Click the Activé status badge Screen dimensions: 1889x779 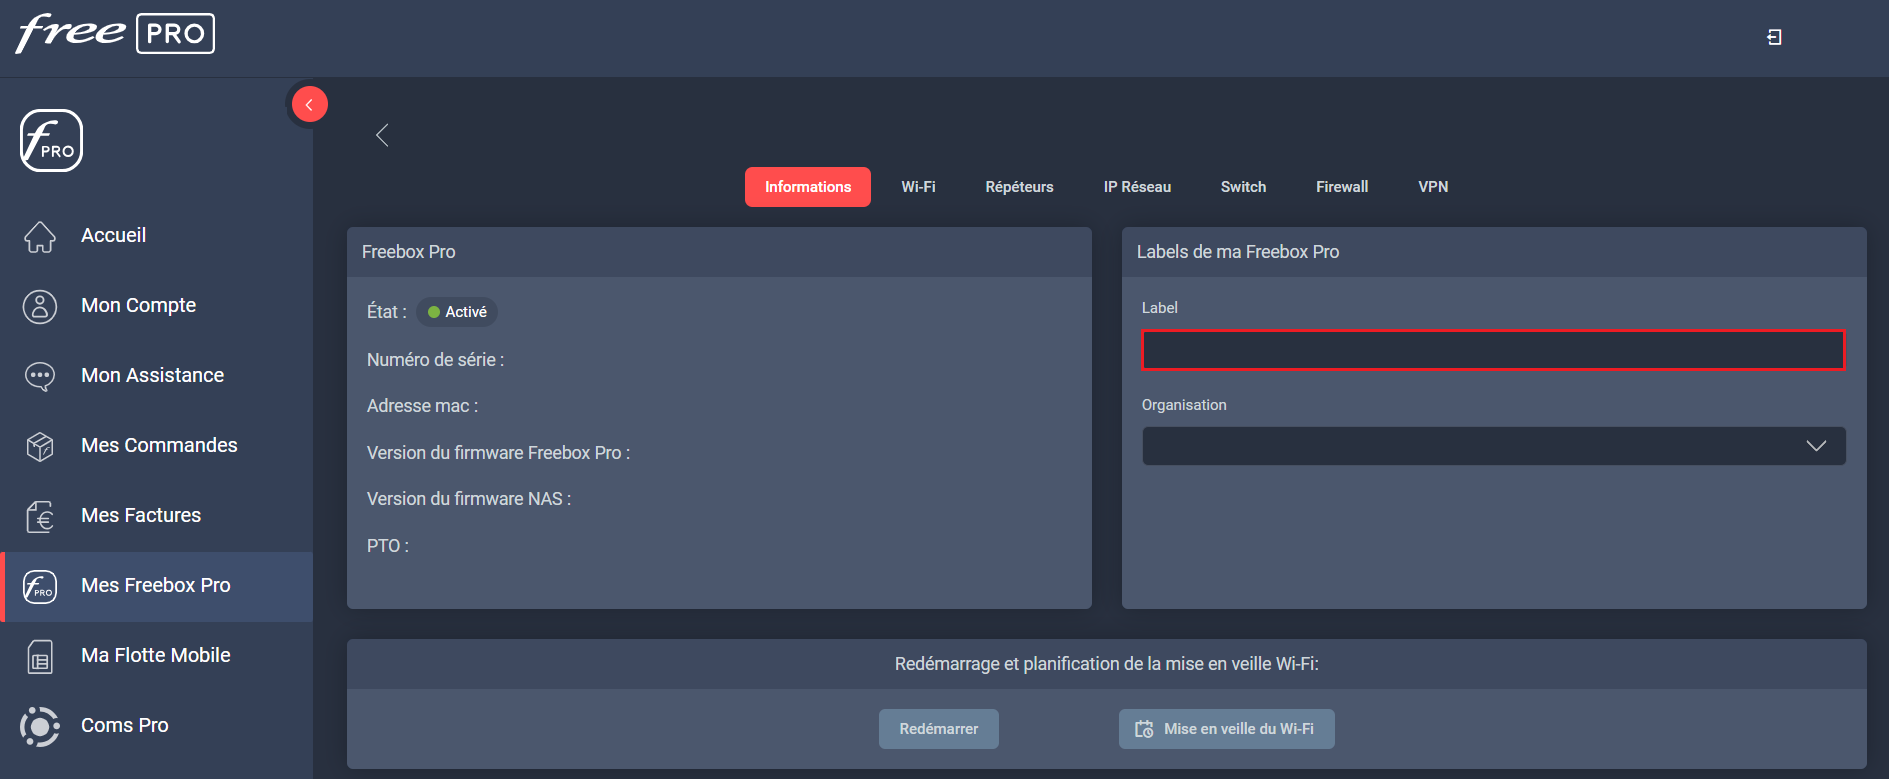(x=457, y=312)
